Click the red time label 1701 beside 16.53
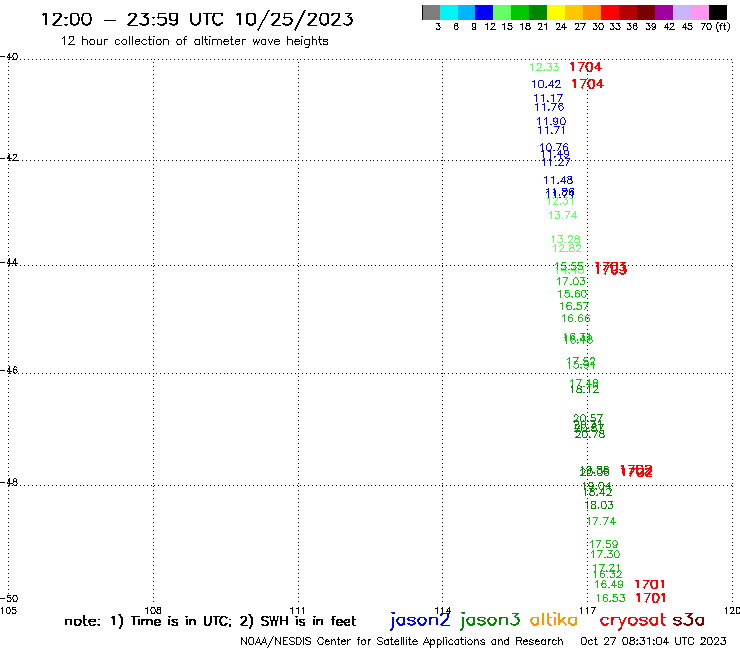The width and height of the screenshot is (740, 650). [651, 598]
